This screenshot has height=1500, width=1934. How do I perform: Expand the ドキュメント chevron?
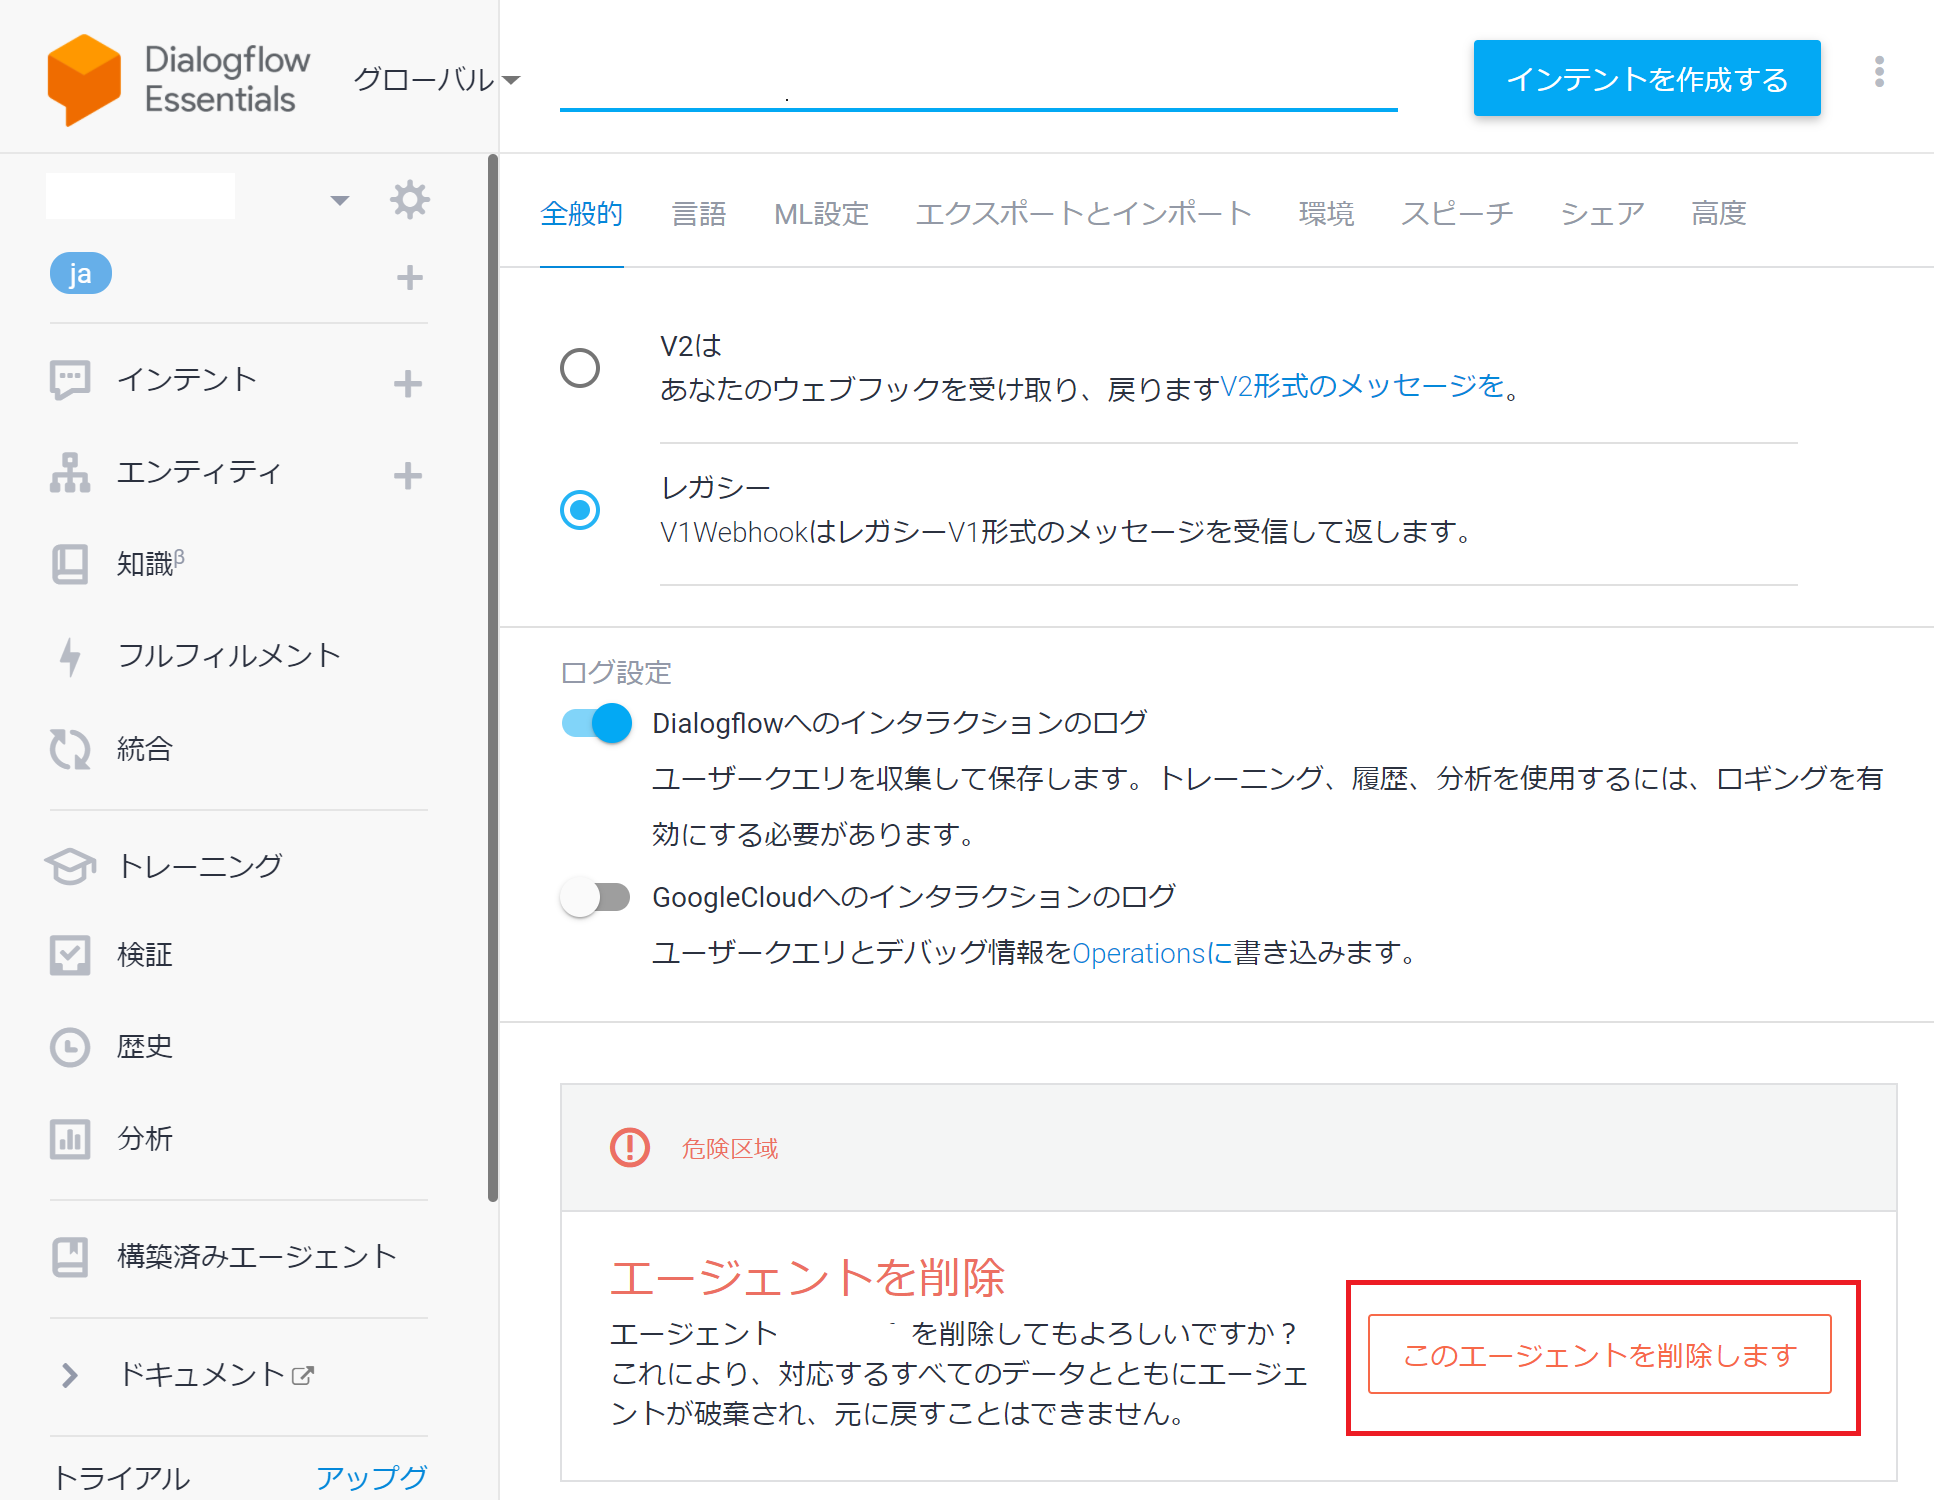(x=69, y=1375)
